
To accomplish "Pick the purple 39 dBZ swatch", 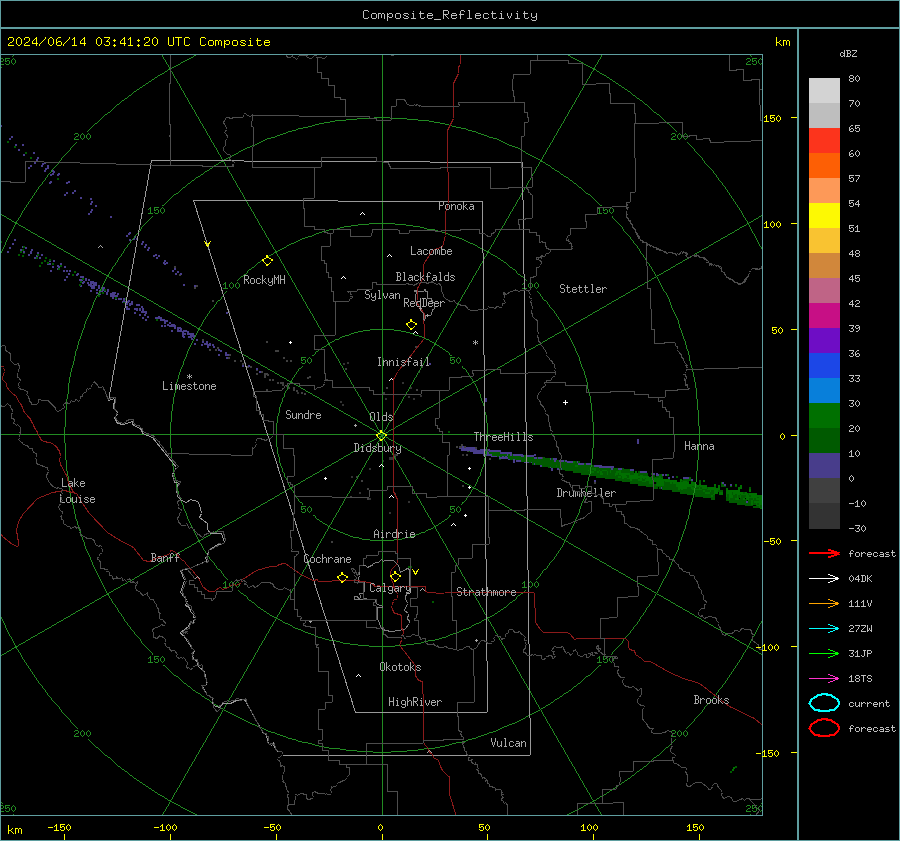I will (x=824, y=340).
